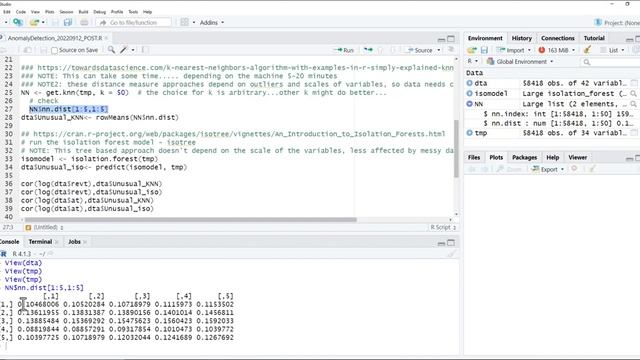The width and height of the screenshot is (640, 360).
Task: View the tmp data frame table icon
Action: click(633, 133)
